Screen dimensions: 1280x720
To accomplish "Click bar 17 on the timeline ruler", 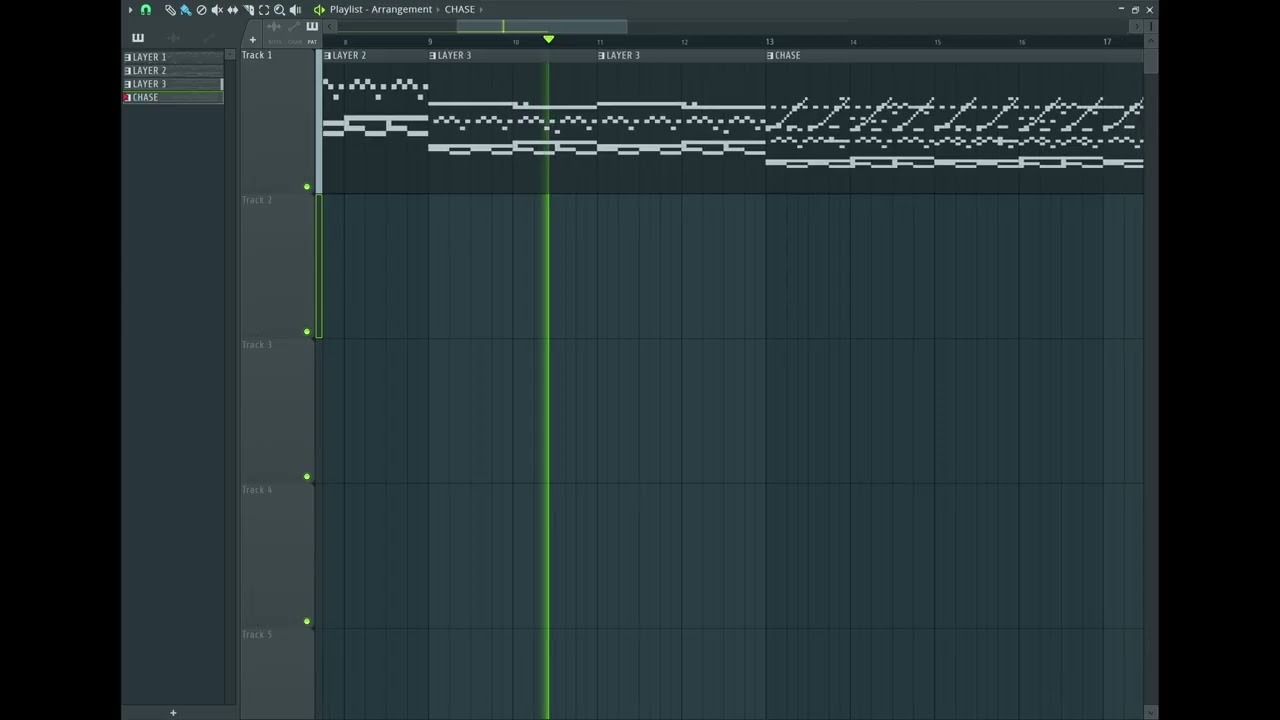I will (x=1107, y=41).
